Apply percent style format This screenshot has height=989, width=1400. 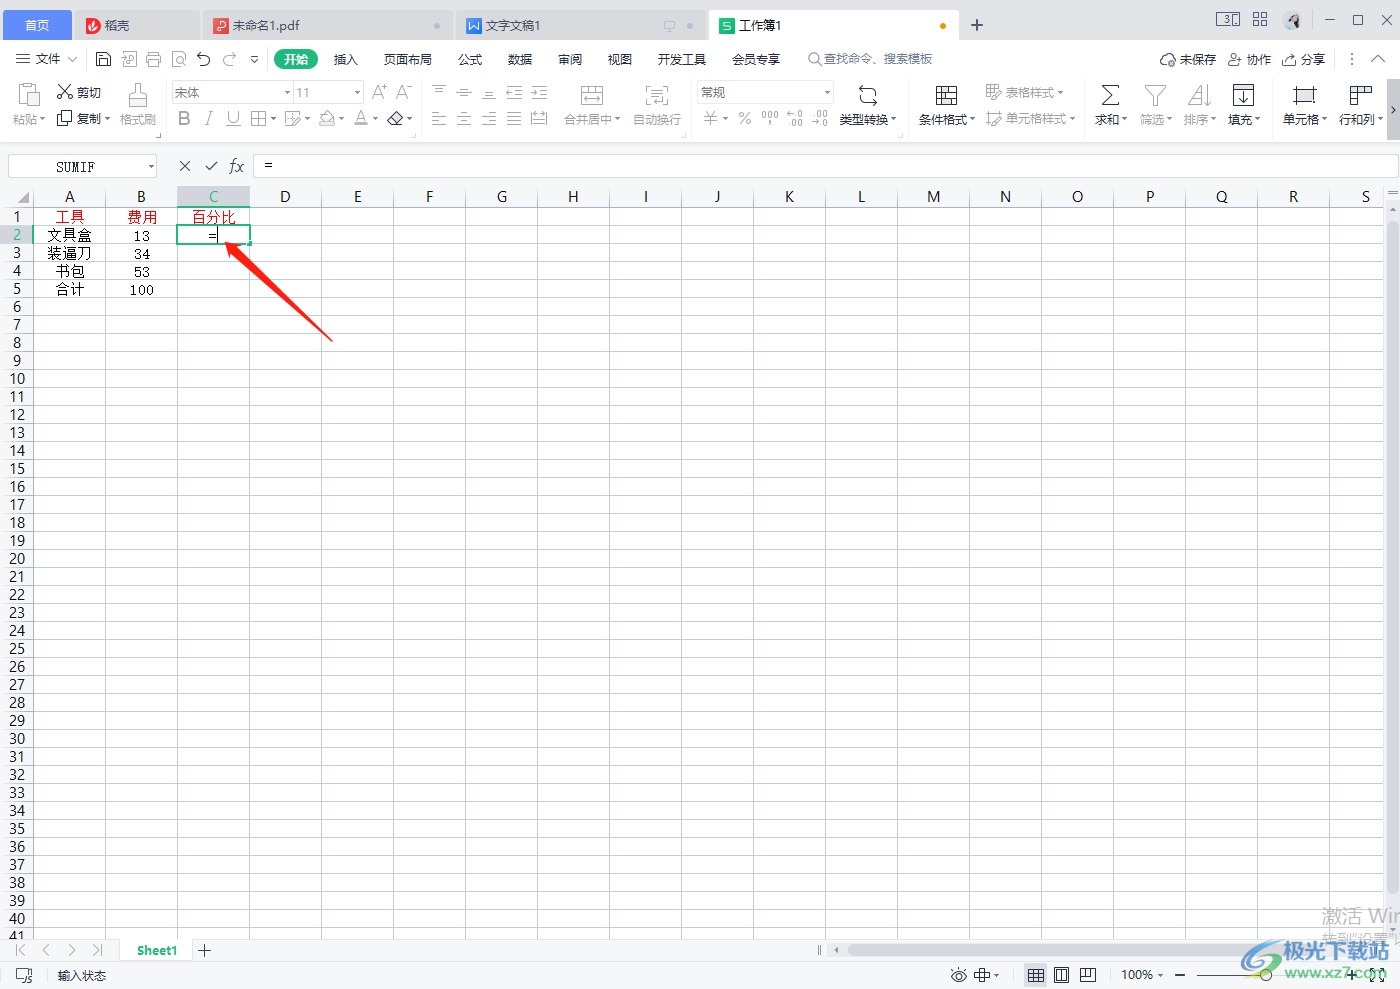pyautogui.click(x=745, y=118)
